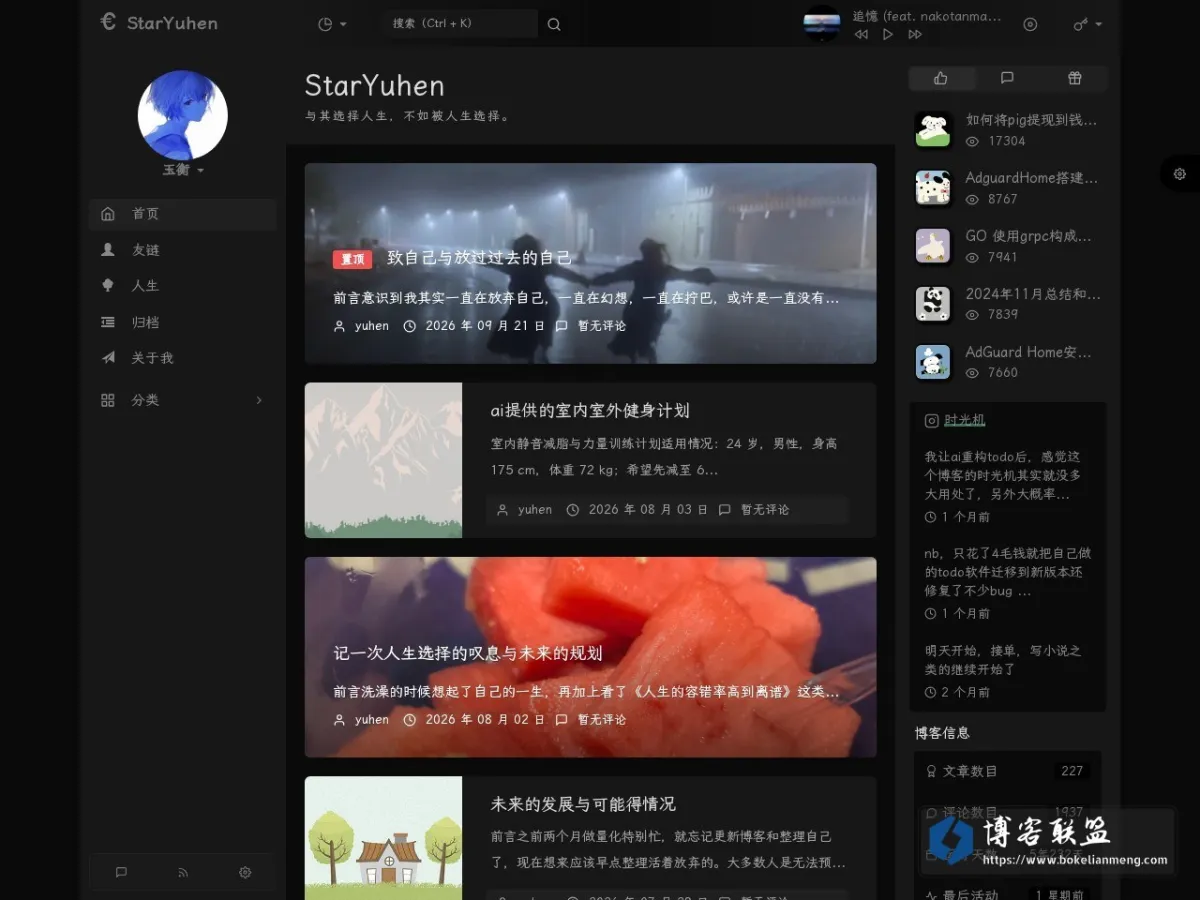Click the dog icon beside pig post
Viewport: 1200px width, 900px height.
[x=933, y=129]
